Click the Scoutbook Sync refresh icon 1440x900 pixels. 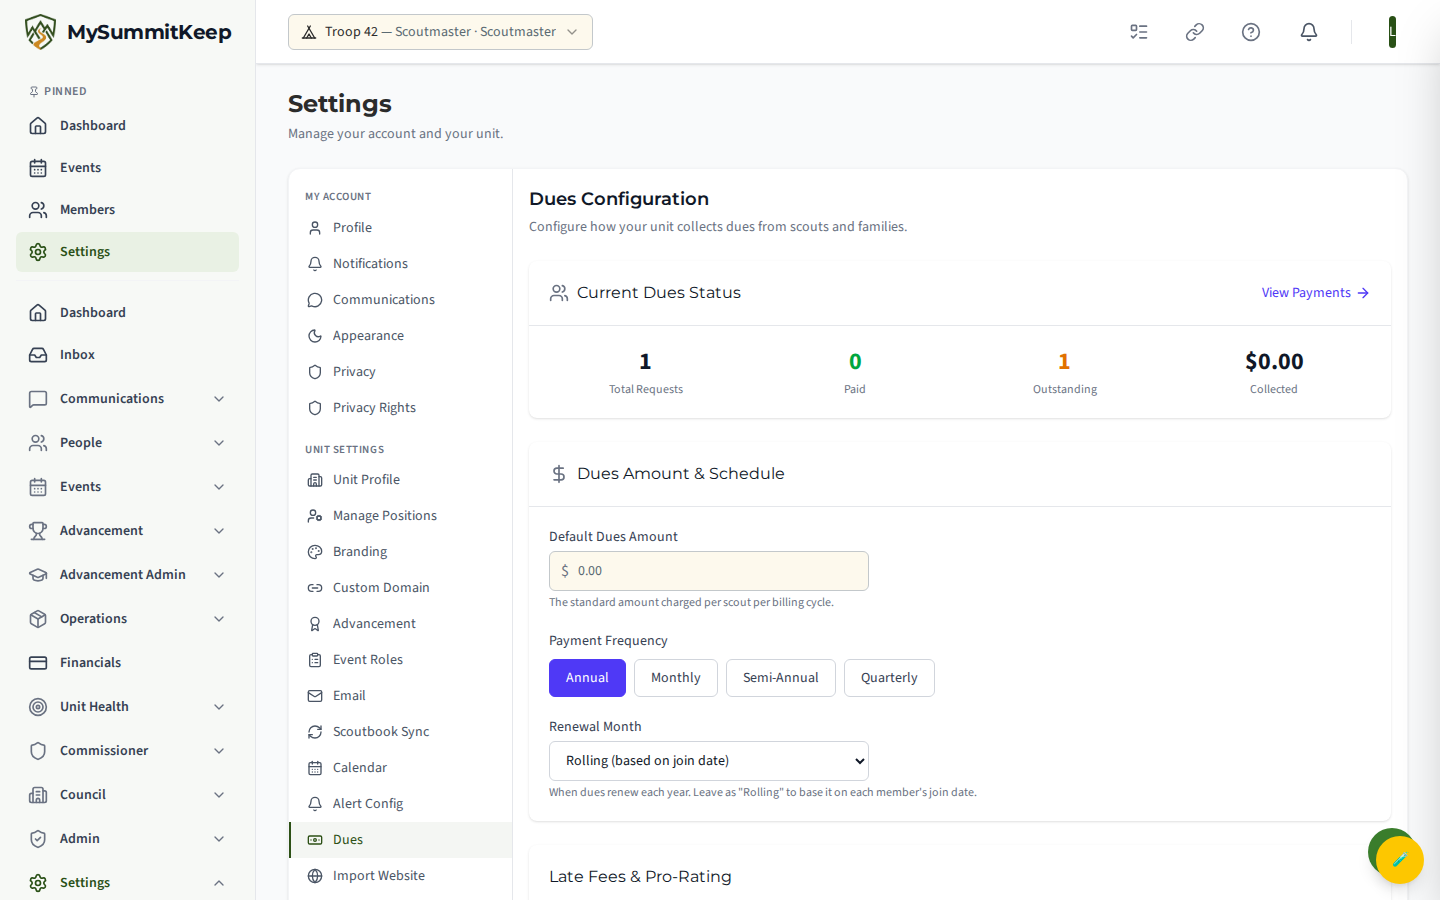point(315,732)
